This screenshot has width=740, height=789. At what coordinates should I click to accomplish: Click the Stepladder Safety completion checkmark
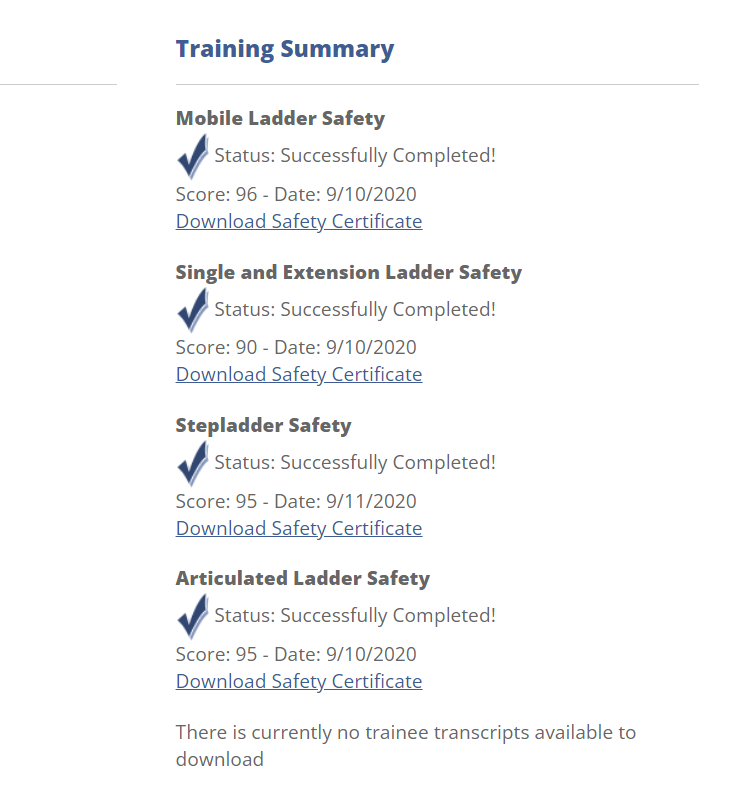[192, 463]
